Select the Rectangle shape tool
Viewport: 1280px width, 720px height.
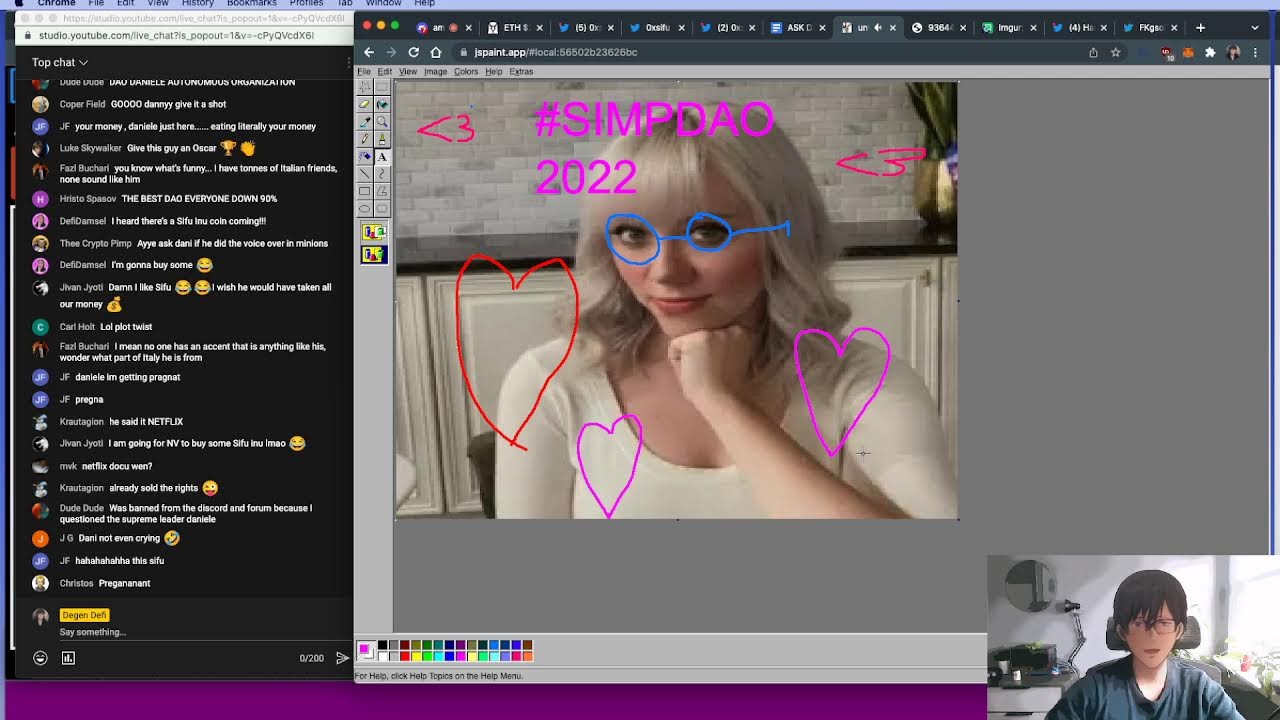(x=365, y=191)
